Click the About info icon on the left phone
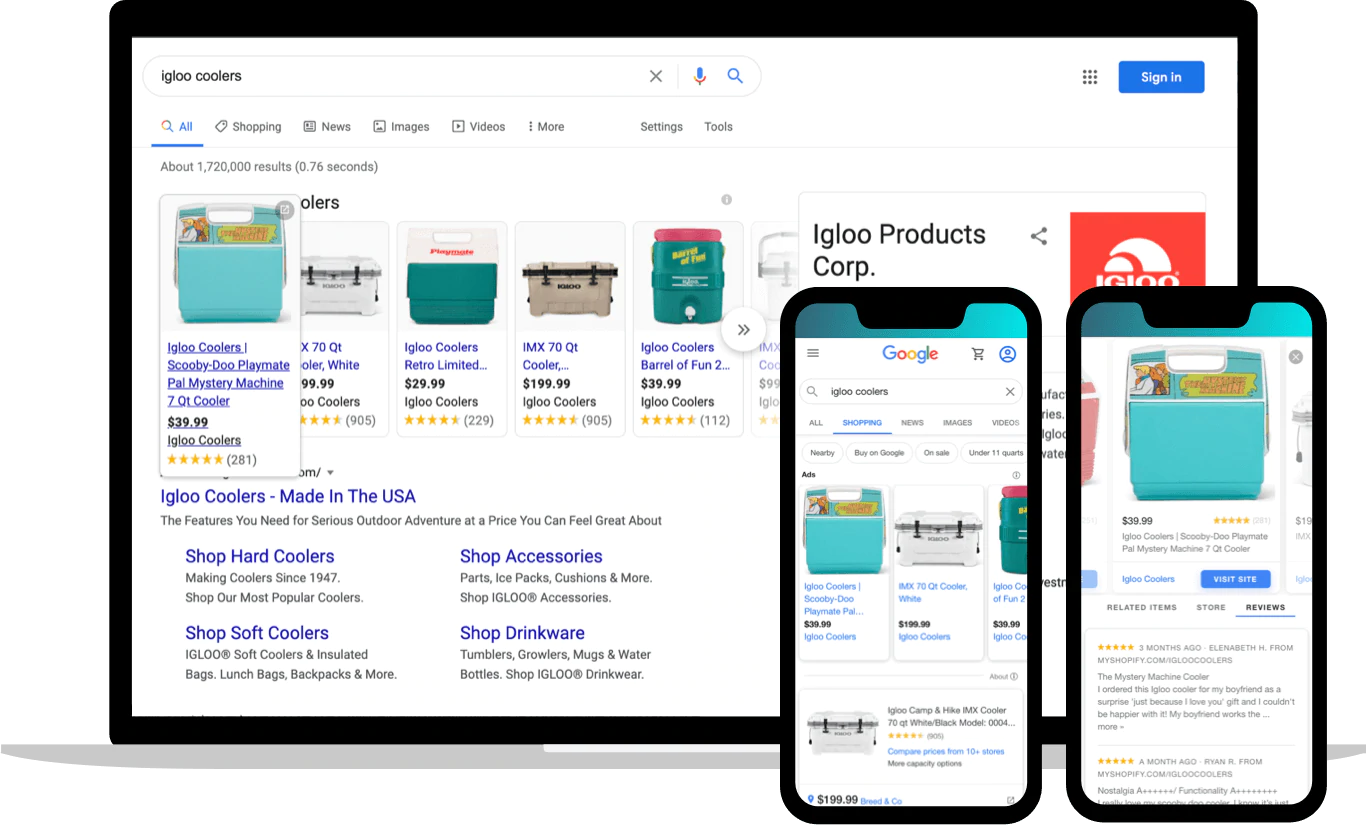The image size is (1366, 825). [x=1013, y=676]
